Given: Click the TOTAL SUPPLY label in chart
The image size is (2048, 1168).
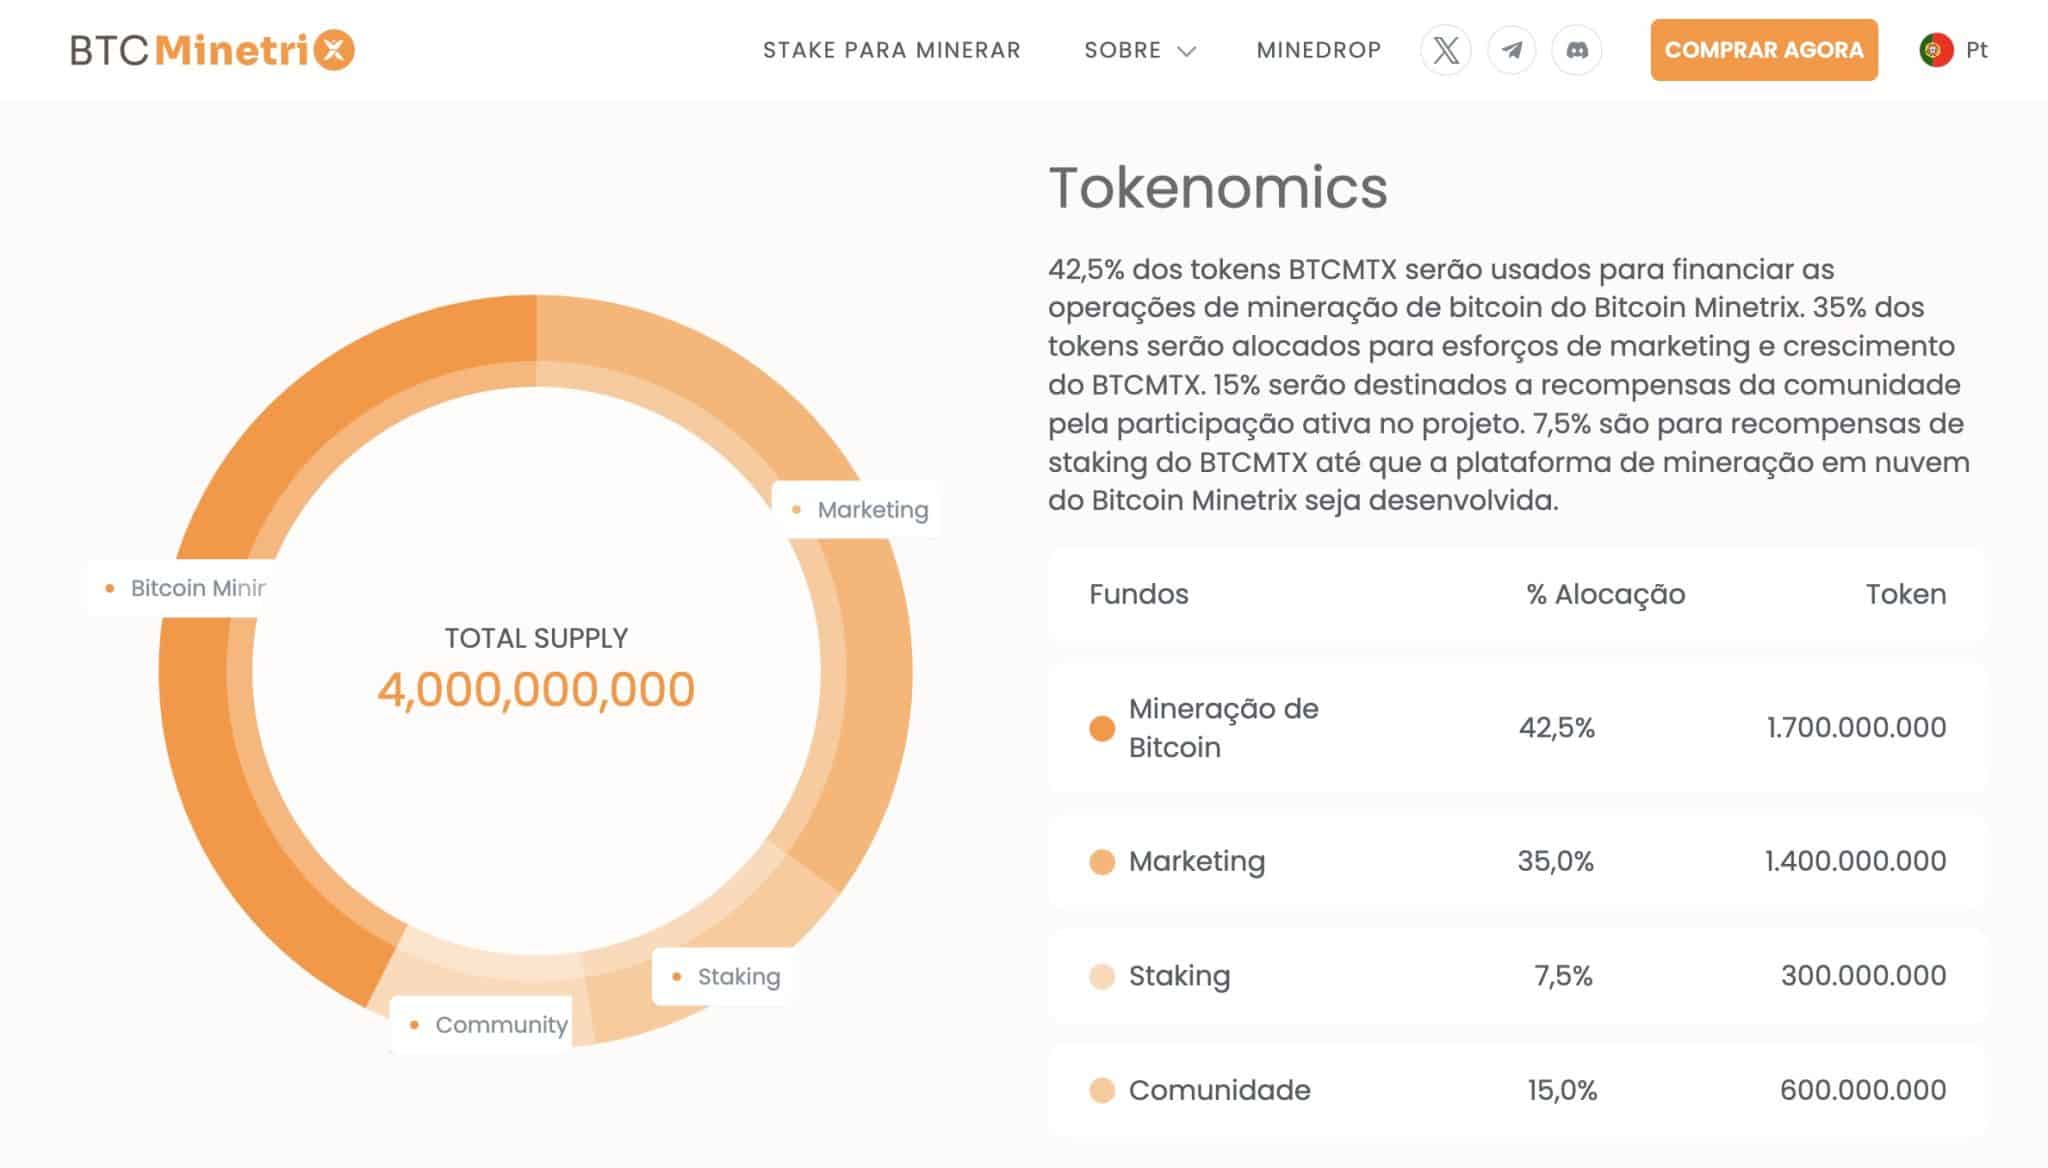Looking at the screenshot, I should coord(536,638).
